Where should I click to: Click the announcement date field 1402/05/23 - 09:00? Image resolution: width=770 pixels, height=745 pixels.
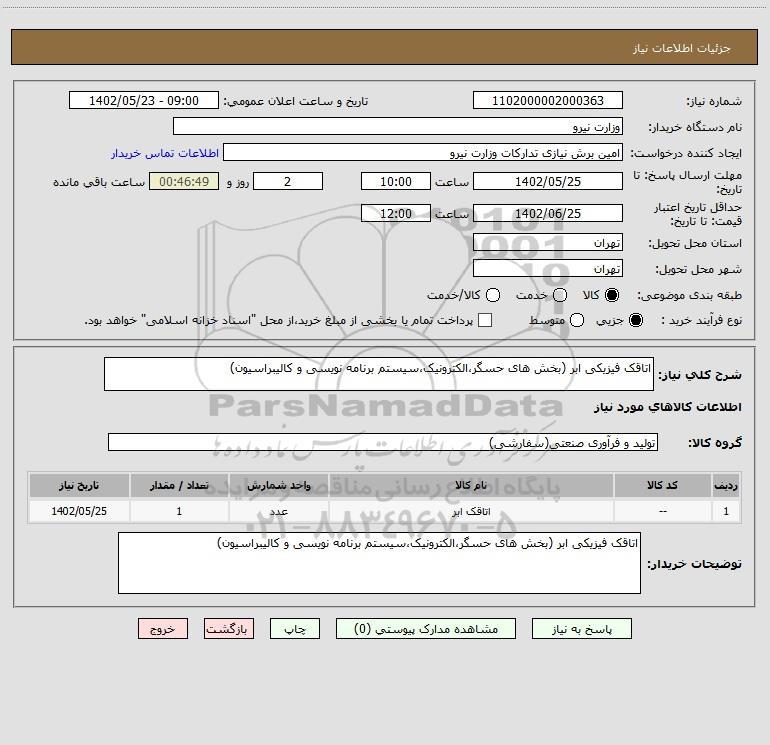pos(143,100)
